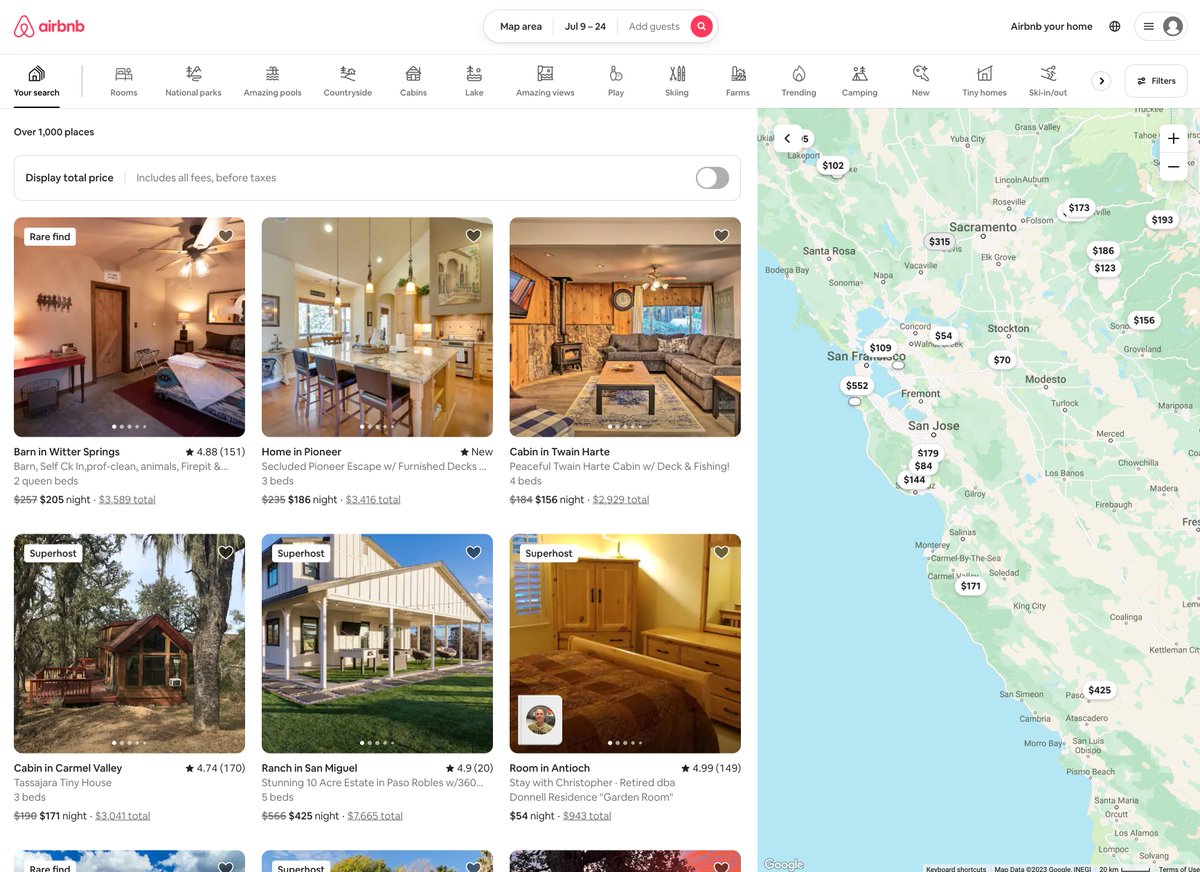This screenshot has height=872, width=1200.
Task: Click the $171 map price marker
Action: pos(971,586)
